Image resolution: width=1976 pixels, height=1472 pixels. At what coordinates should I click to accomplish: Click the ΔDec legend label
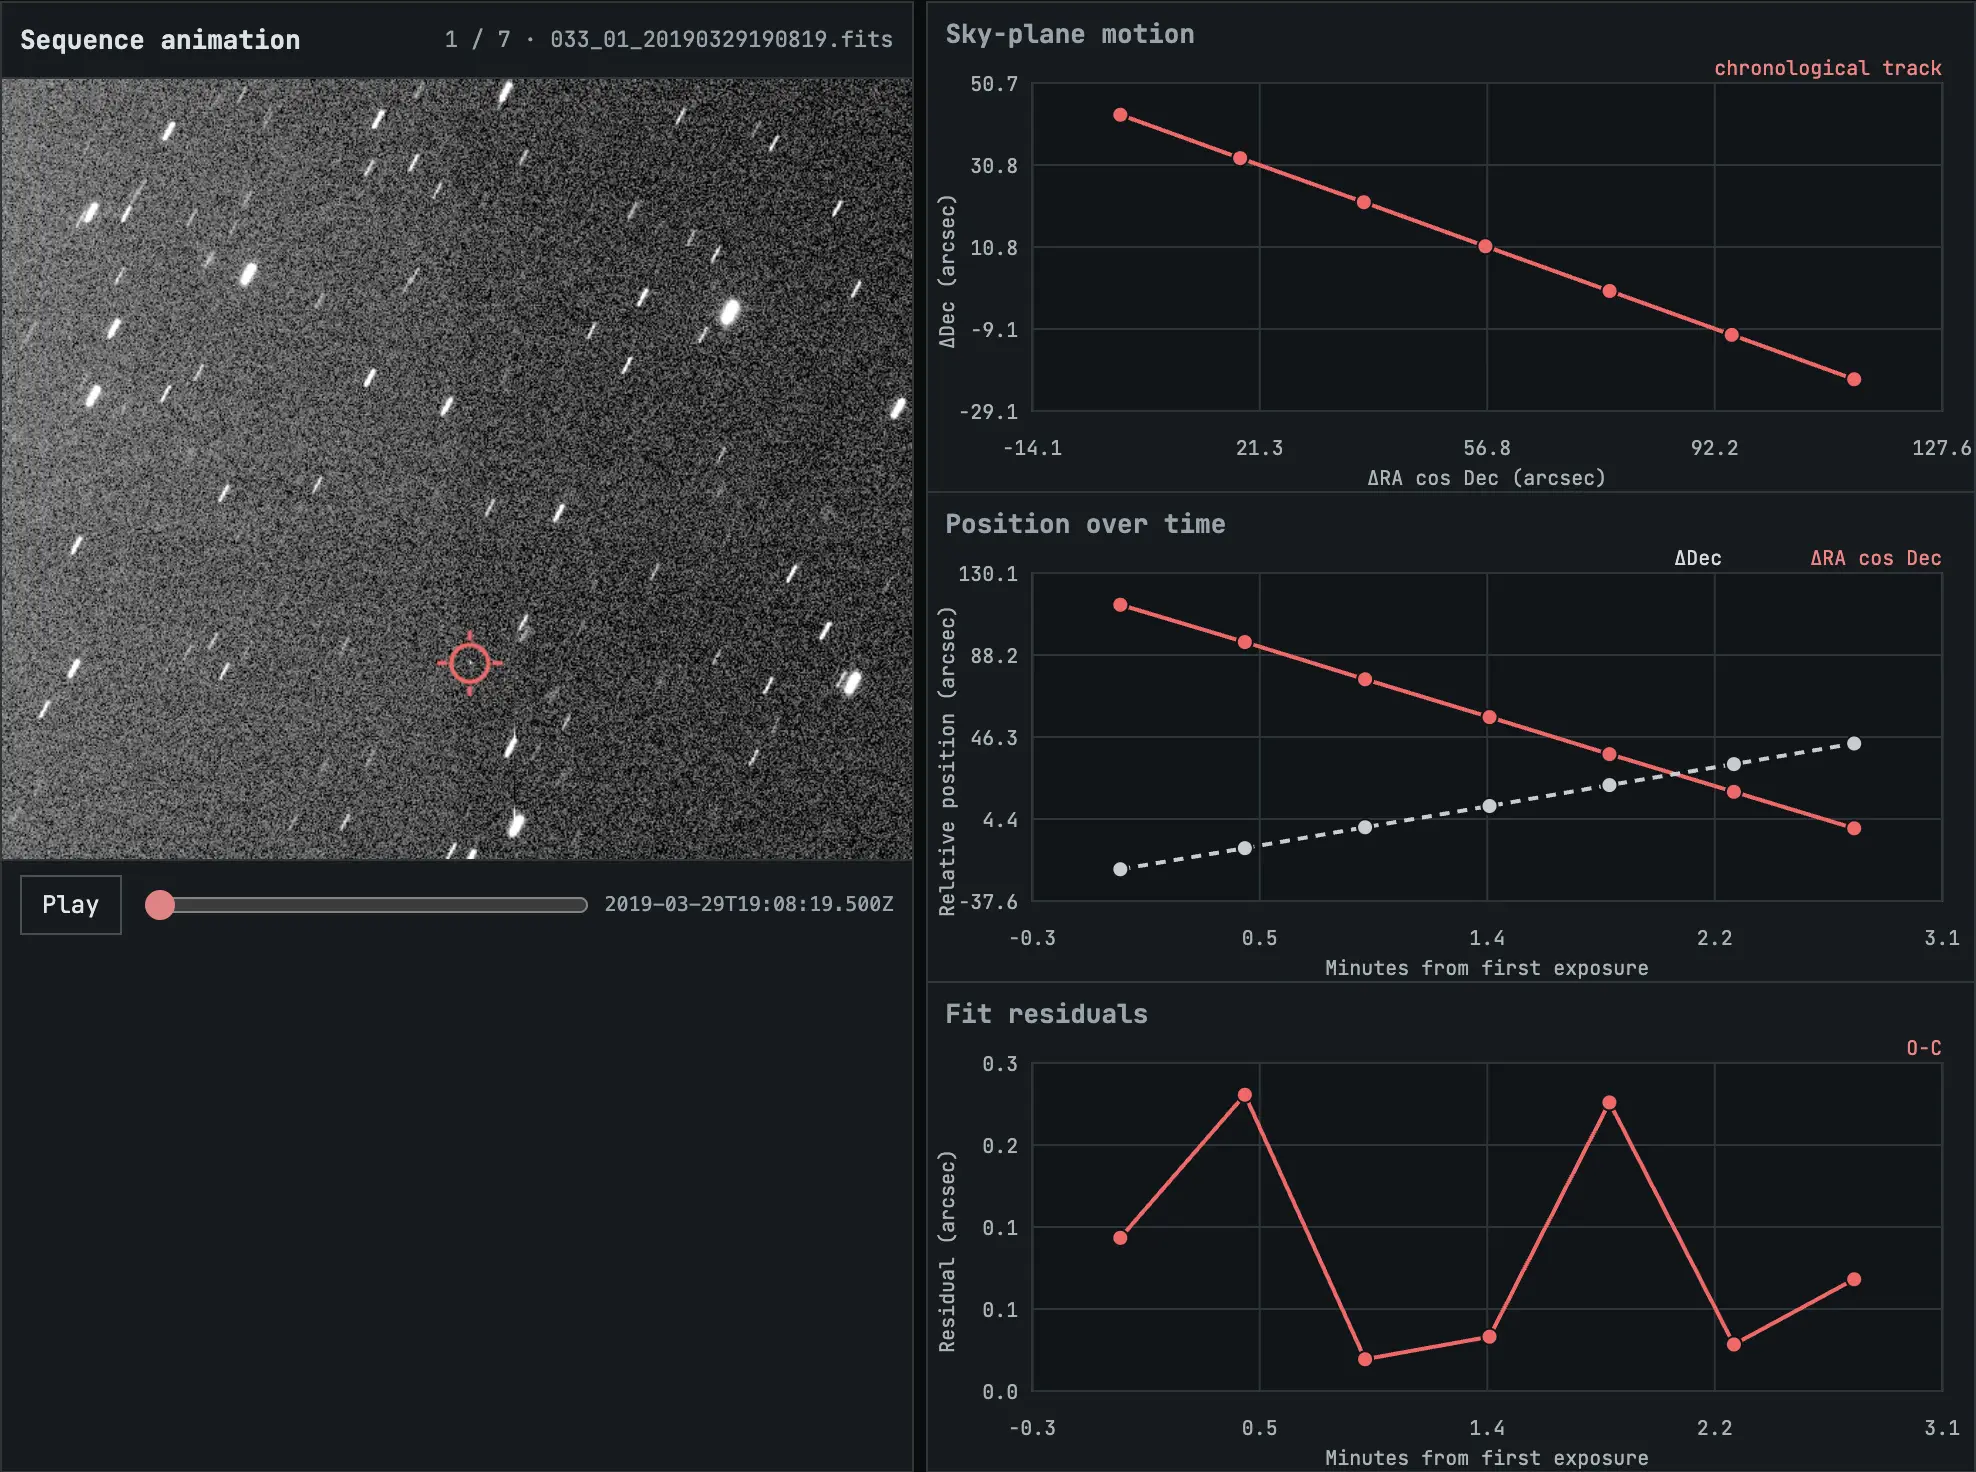(1698, 558)
